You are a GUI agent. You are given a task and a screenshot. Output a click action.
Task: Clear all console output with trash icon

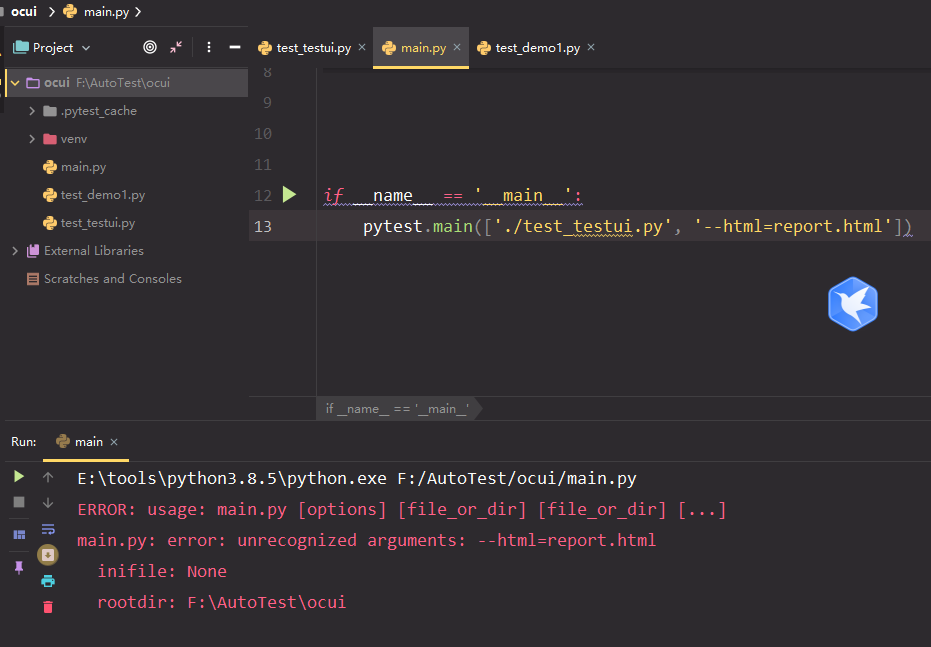tap(47, 607)
